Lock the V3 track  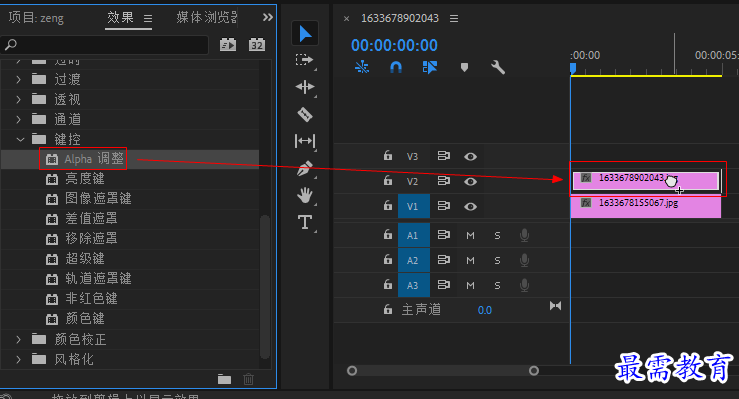pyautogui.click(x=387, y=155)
